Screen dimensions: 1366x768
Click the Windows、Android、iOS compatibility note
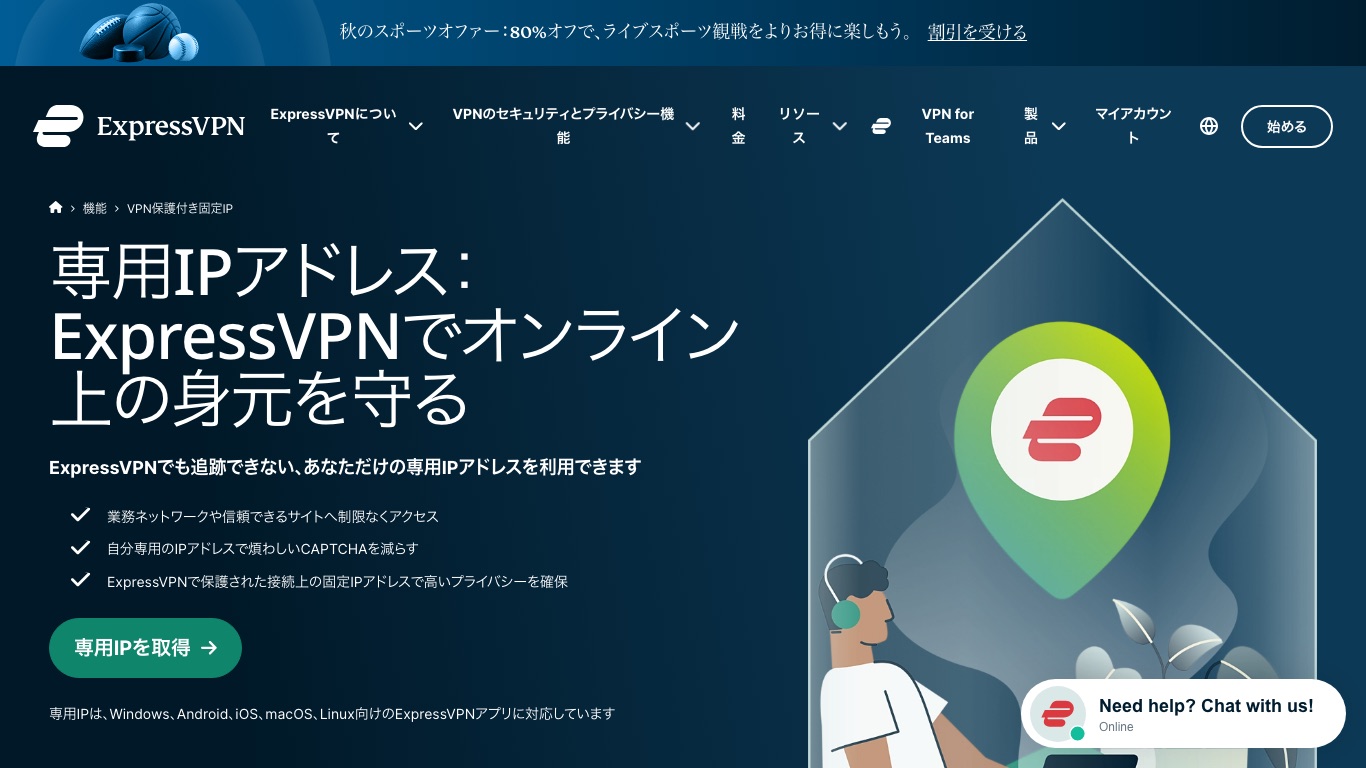(x=332, y=714)
